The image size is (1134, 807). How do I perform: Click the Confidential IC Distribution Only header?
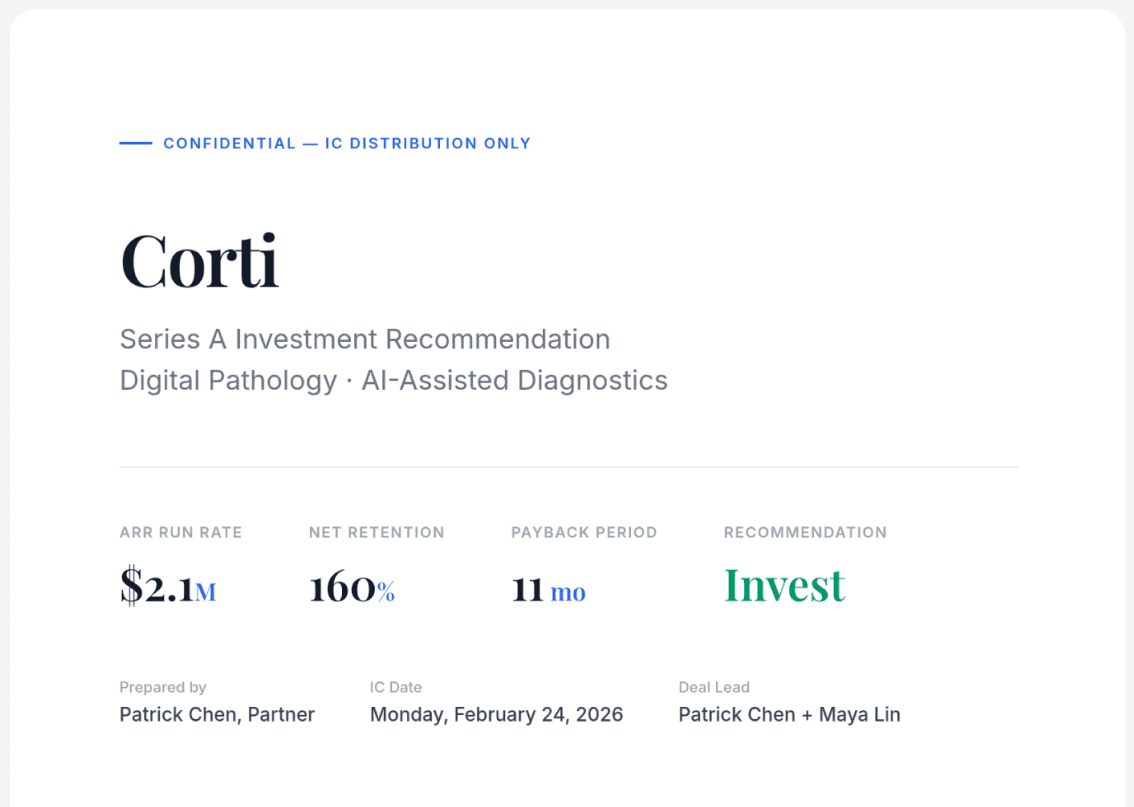(346, 143)
